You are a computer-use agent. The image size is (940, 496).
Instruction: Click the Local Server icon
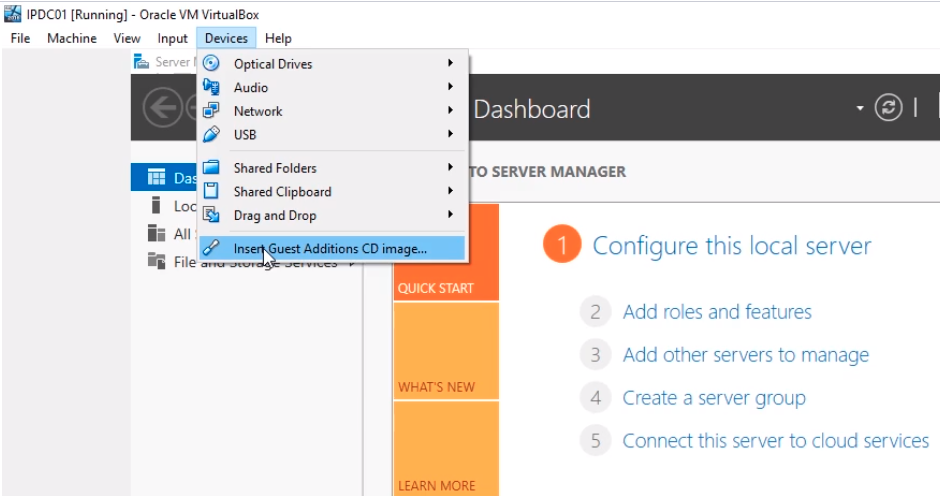[x=156, y=205]
